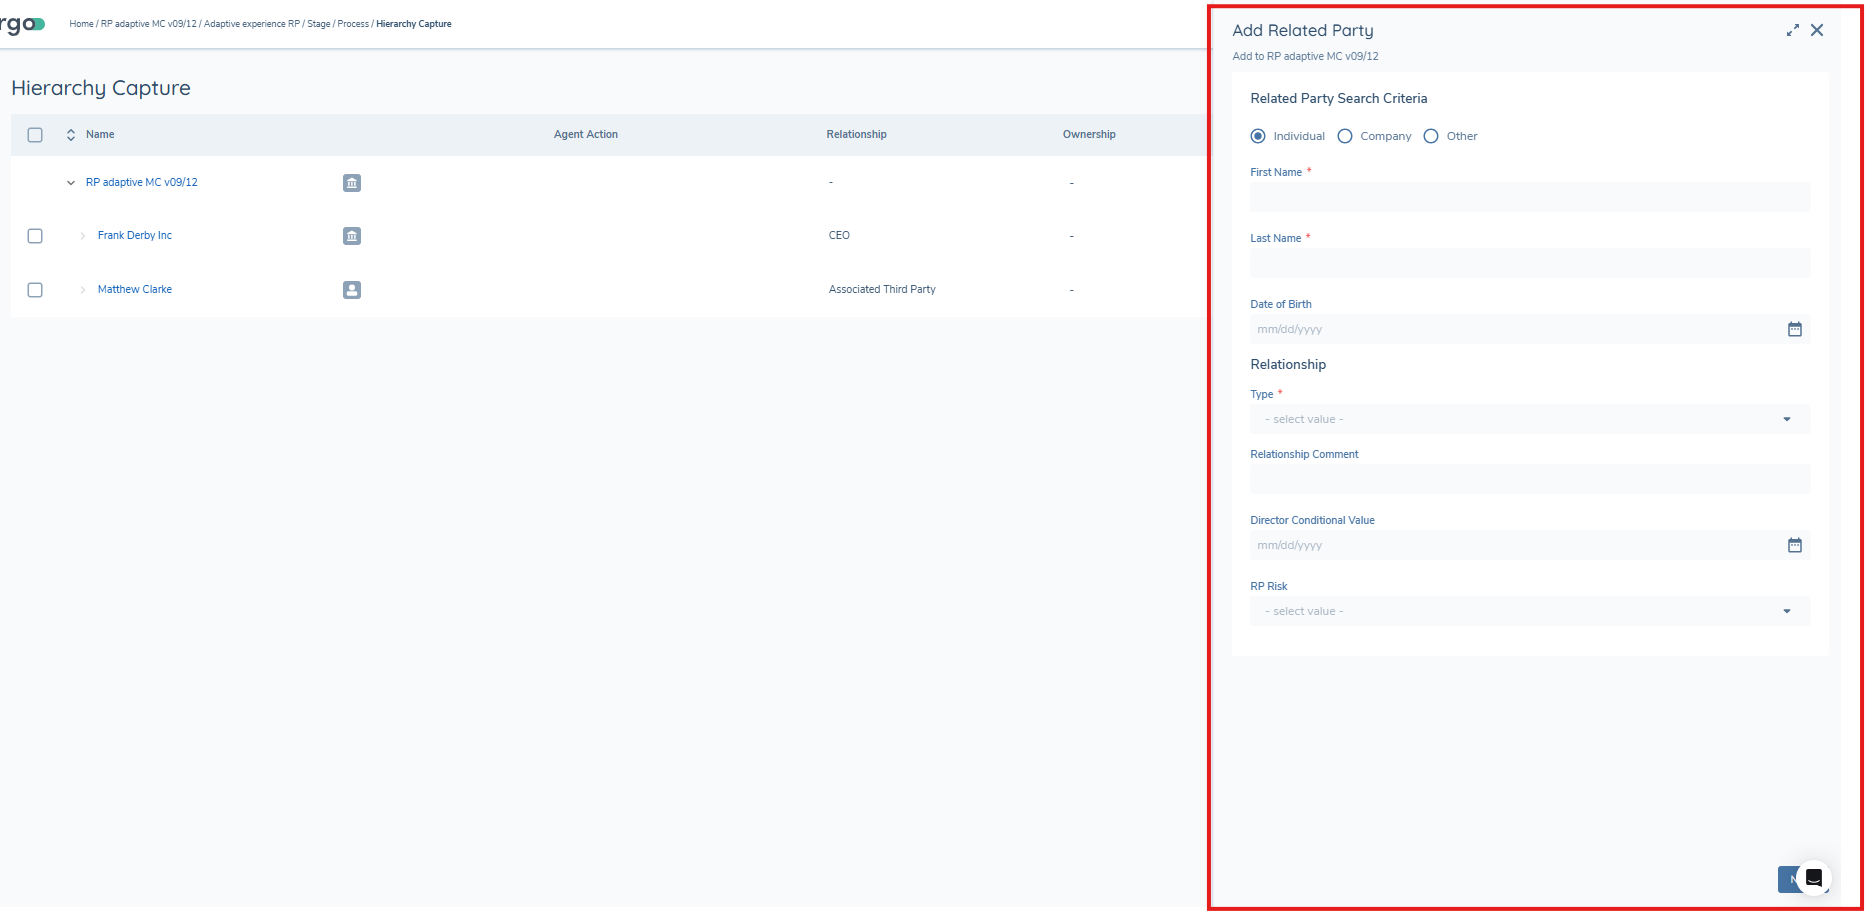Close the Add Related Party panel
The width and height of the screenshot is (1865, 911).
point(1817,31)
